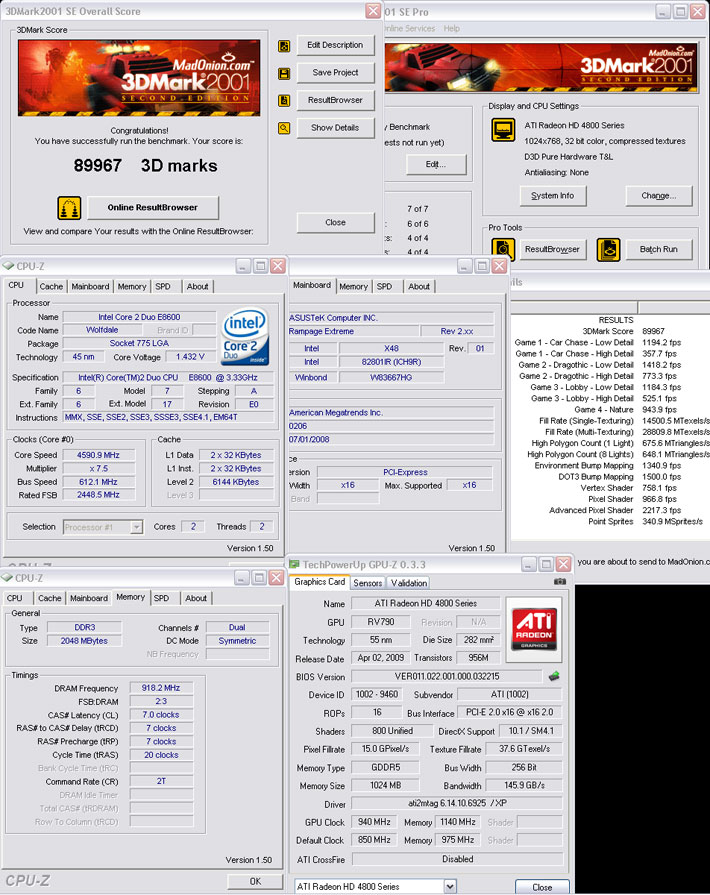
Task: Click the Memory tab in the CPU-Z Mainboard window
Action: tap(353, 287)
